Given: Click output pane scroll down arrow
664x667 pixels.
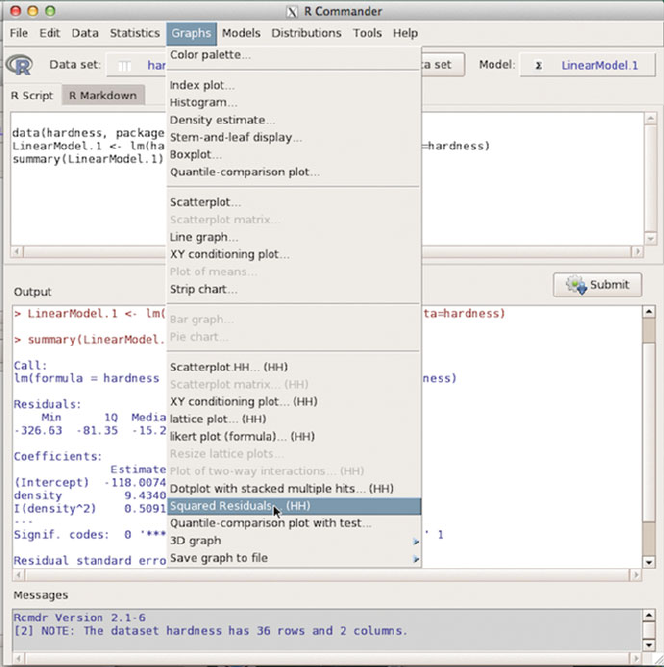Looking at the screenshot, I should point(649,562).
